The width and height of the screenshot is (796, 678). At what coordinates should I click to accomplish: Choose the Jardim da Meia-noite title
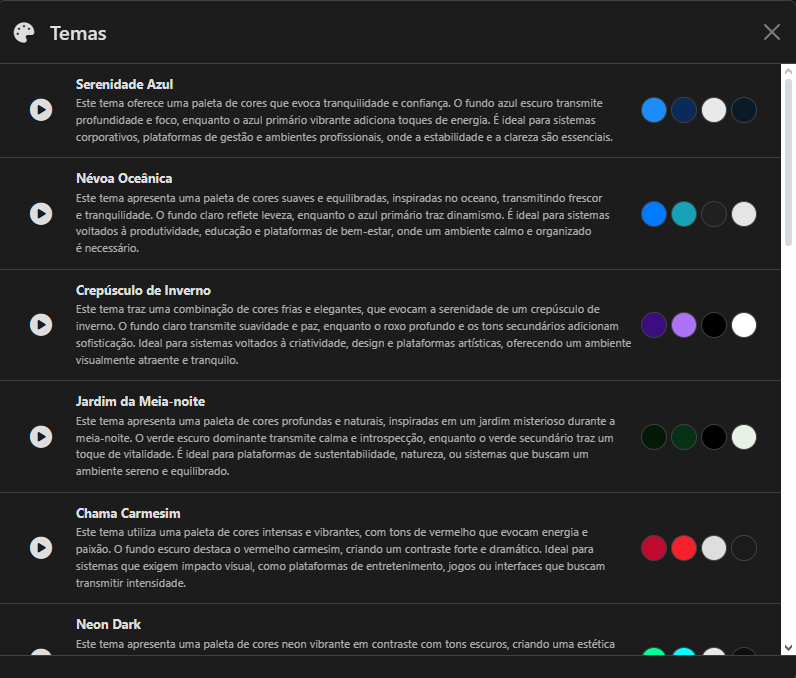point(140,402)
